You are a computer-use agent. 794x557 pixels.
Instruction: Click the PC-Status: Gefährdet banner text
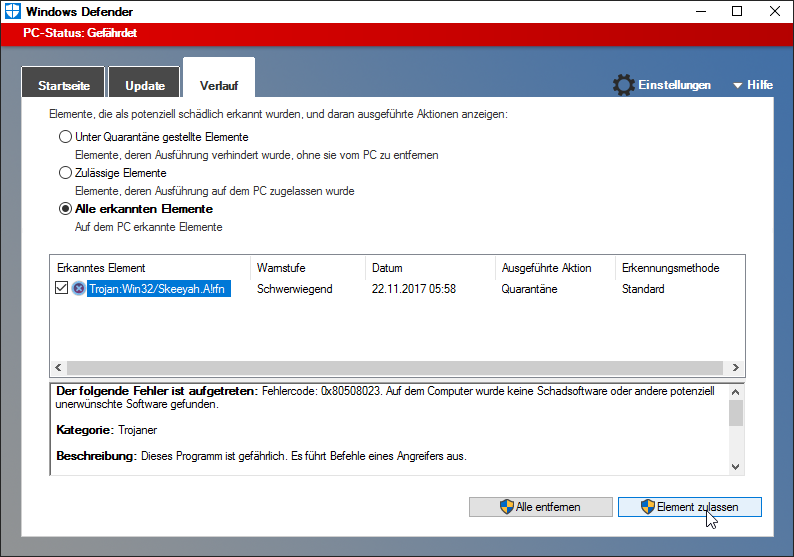point(80,33)
